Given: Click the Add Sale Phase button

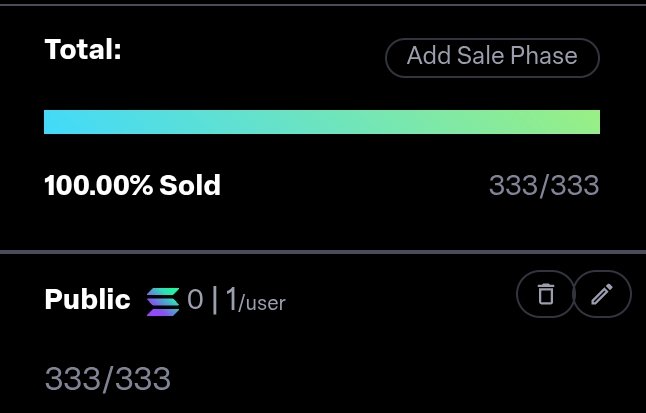Looking at the screenshot, I should (492, 56).
